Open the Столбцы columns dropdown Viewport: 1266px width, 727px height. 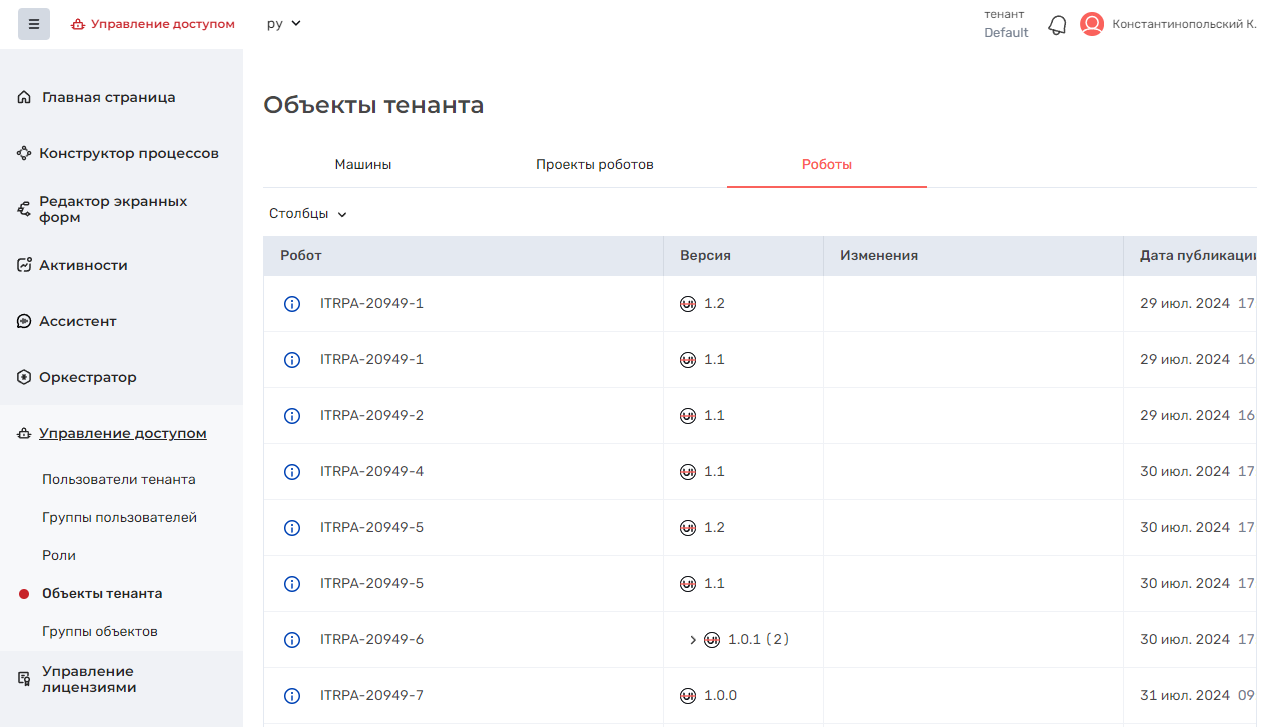coord(307,214)
